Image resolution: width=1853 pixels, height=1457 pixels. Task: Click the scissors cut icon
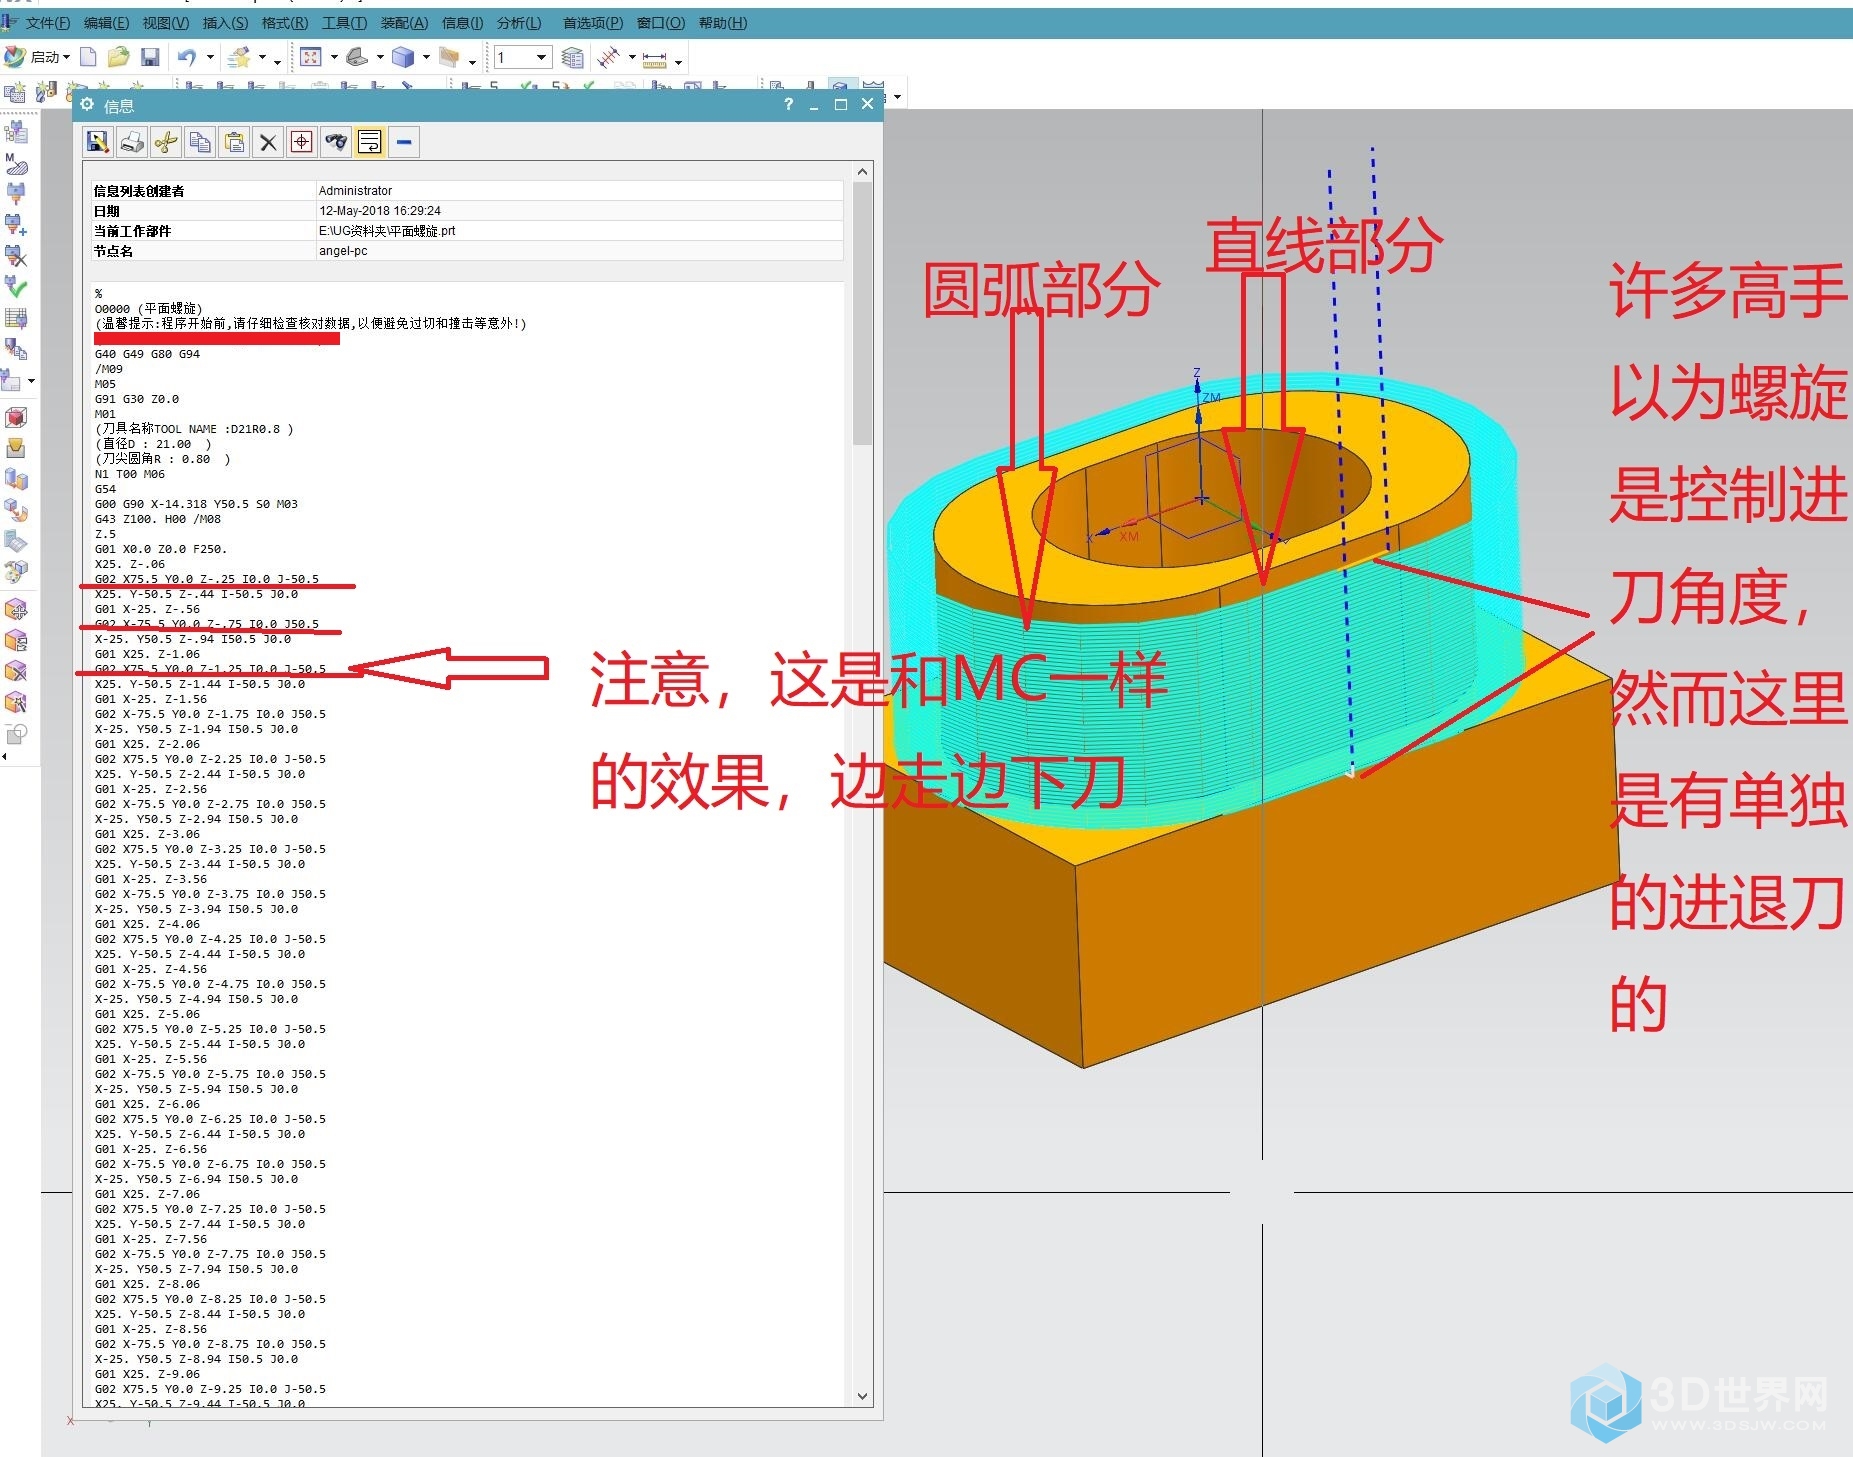click(166, 143)
